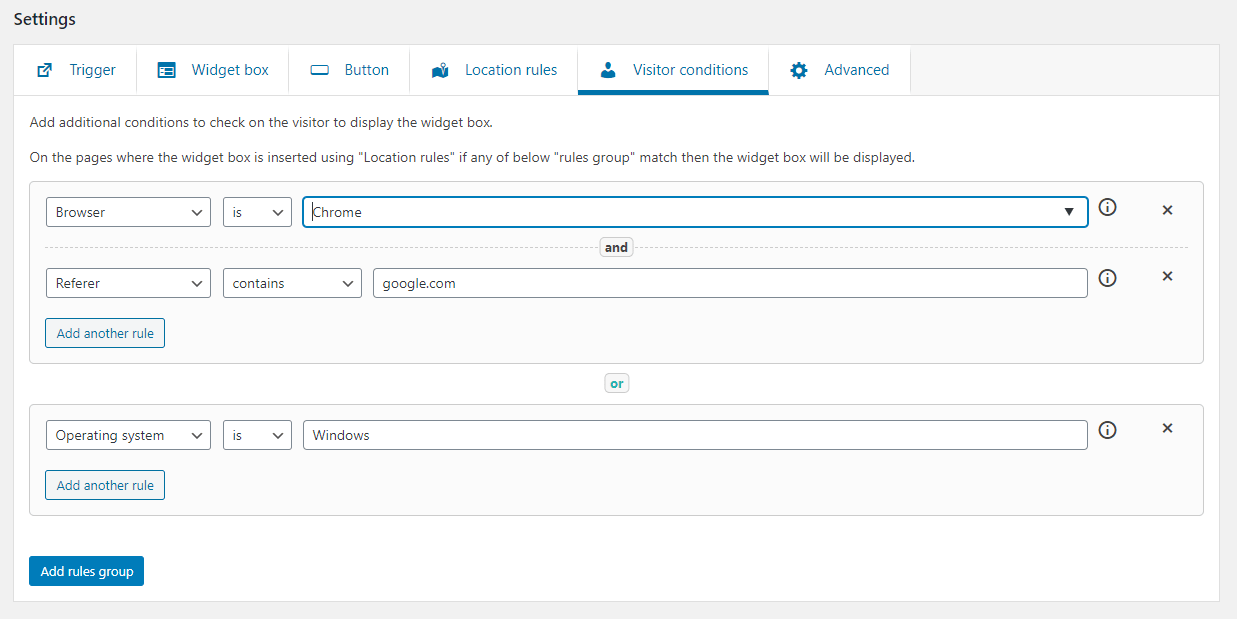Image resolution: width=1237 pixels, height=619 pixels.
Task: Remove the Browser rule with X
Action: click(x=1167, y=210)
